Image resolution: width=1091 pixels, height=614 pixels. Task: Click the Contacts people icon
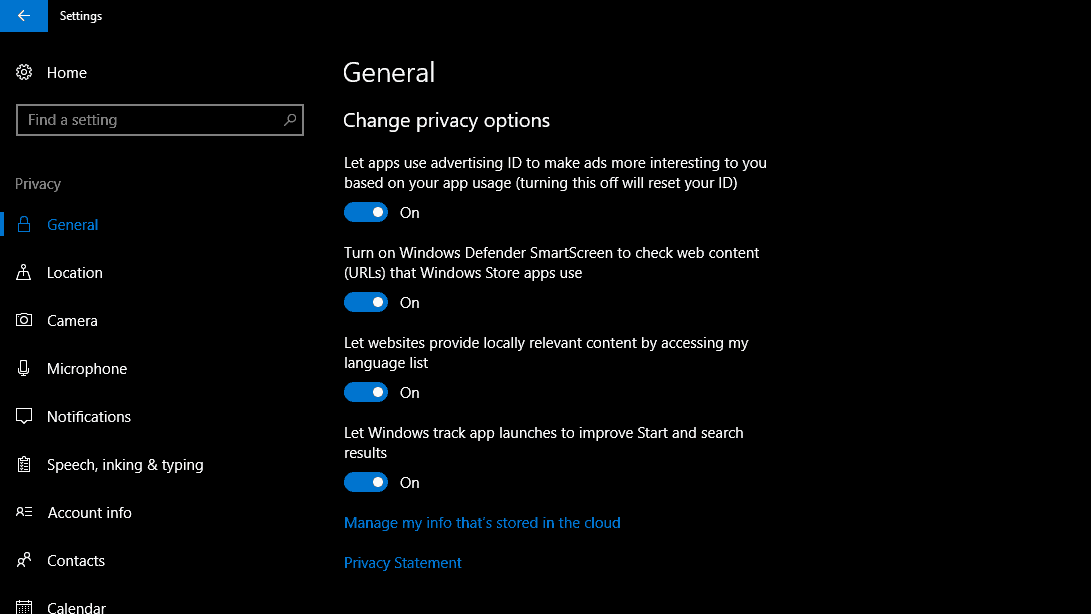[x=25, y=561]
